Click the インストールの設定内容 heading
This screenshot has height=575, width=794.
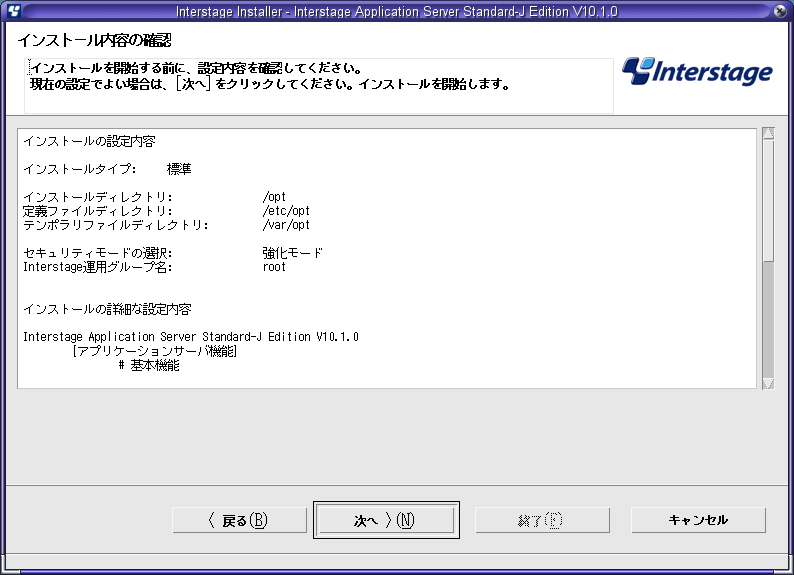(x=89, y=141)
